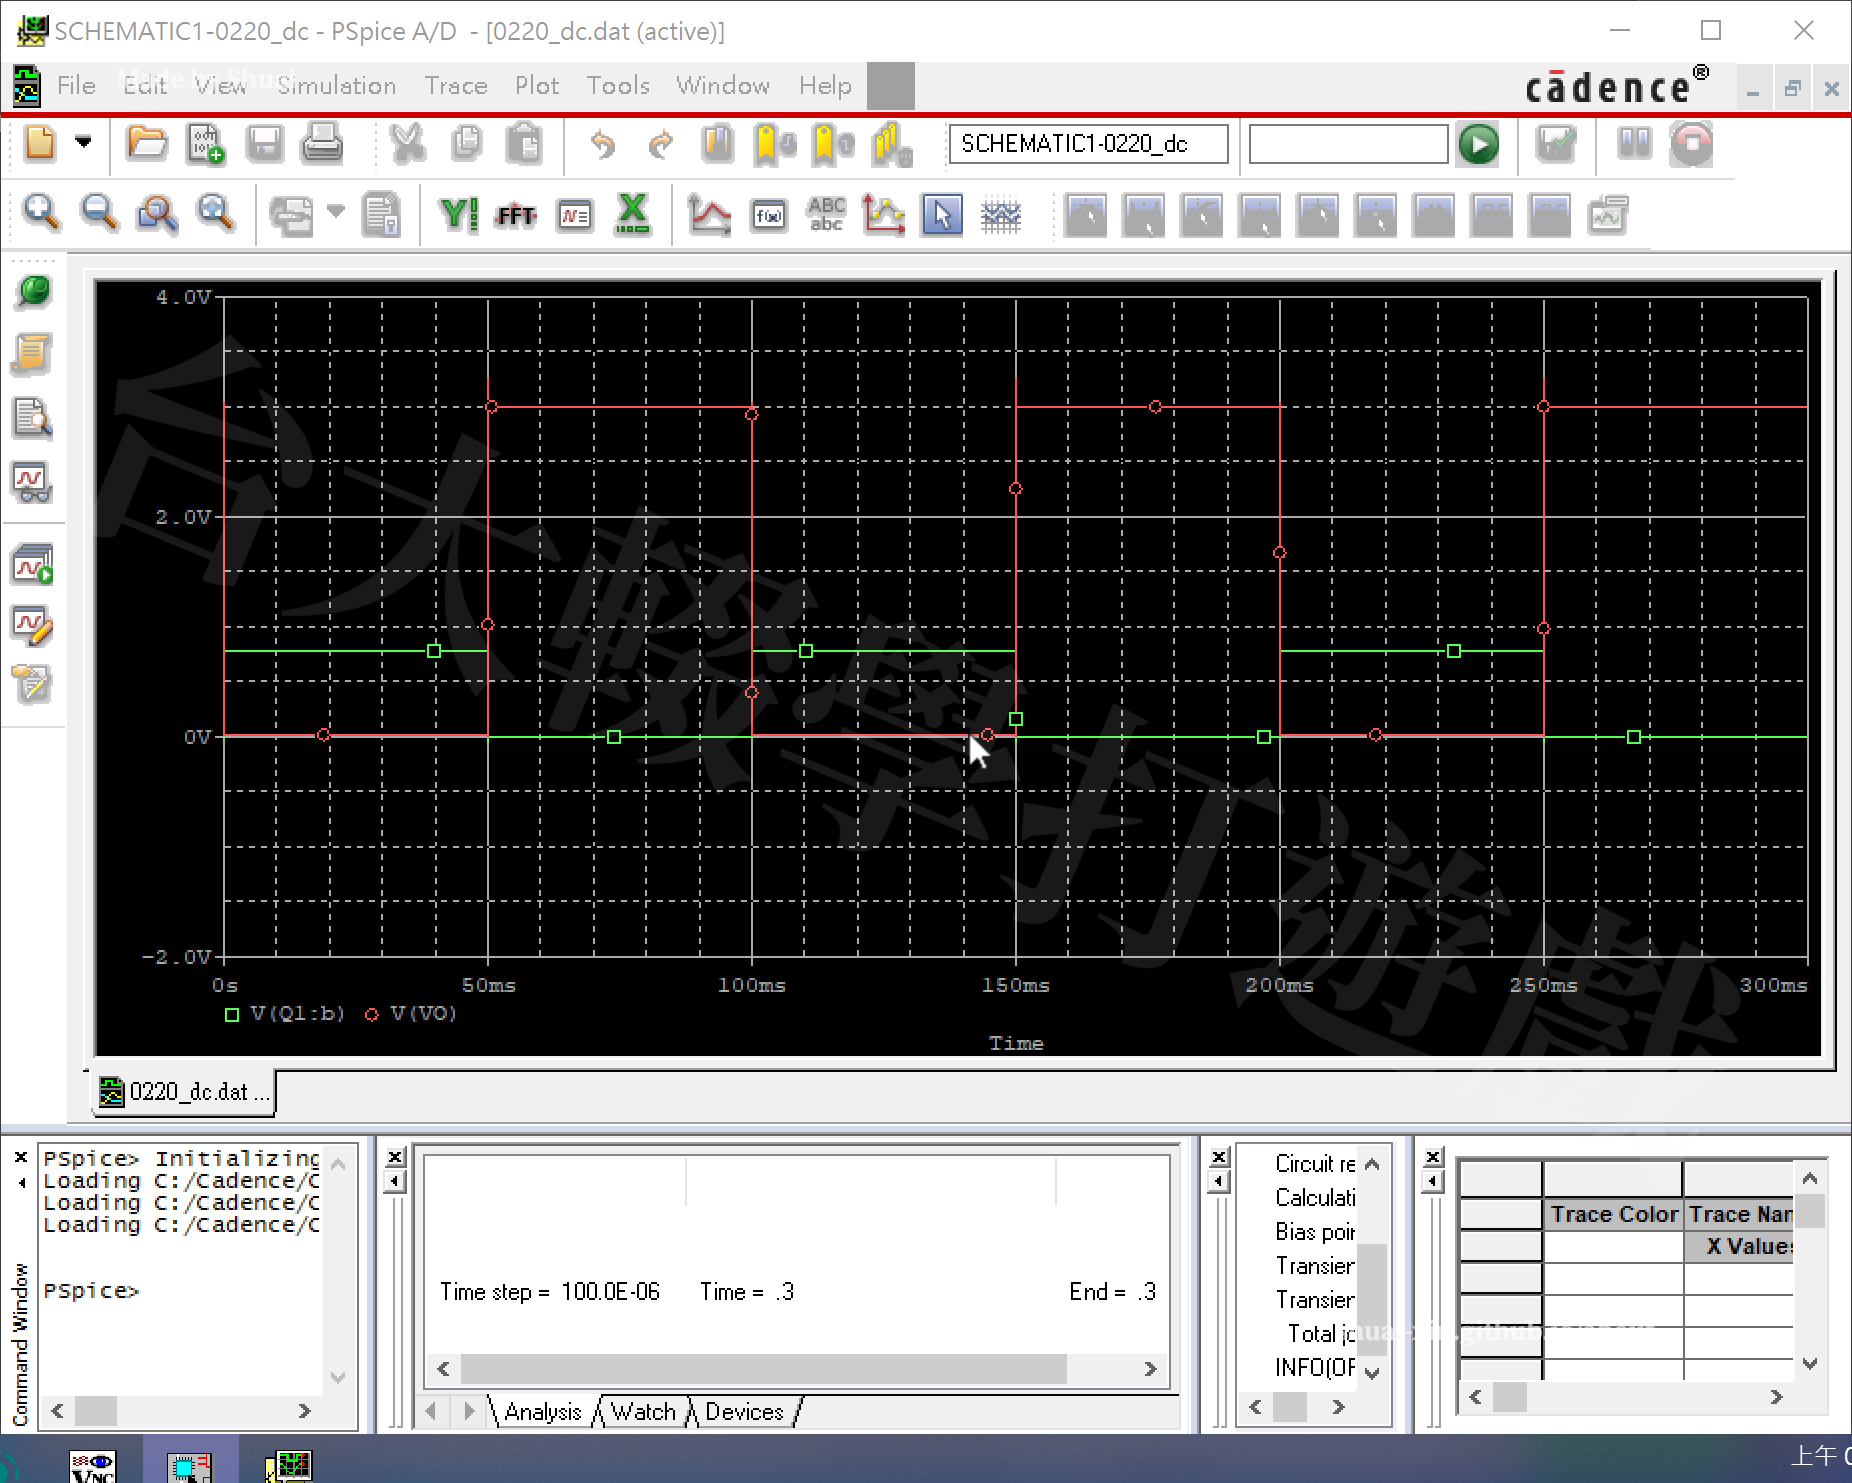Click the Cut scissors icon
1852x1483 pixels.
(407, 143)
